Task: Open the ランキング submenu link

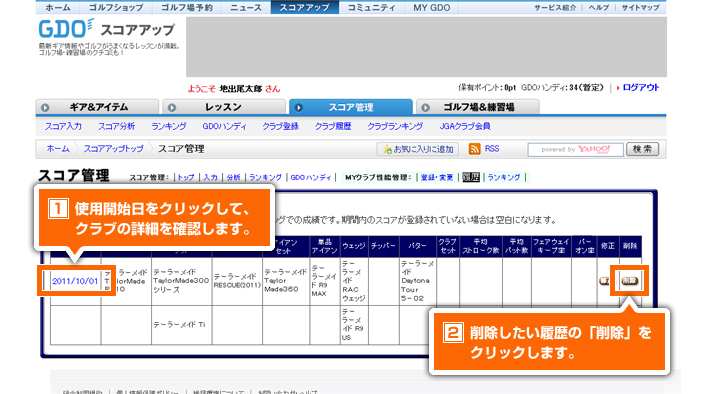Action: pos(169,126)
